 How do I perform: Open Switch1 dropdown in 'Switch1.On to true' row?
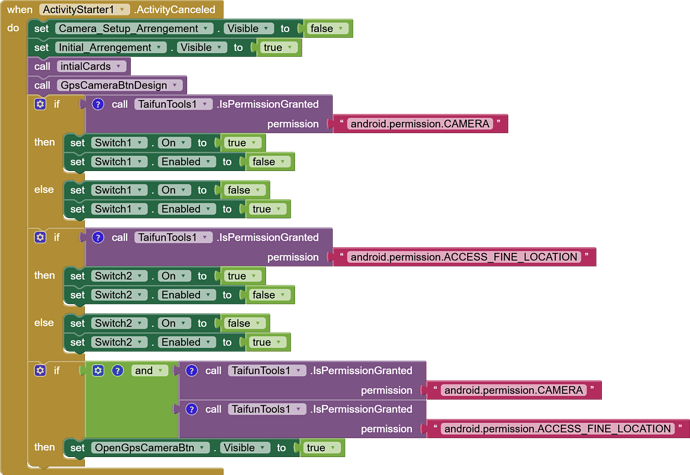(x=119, y=143)
